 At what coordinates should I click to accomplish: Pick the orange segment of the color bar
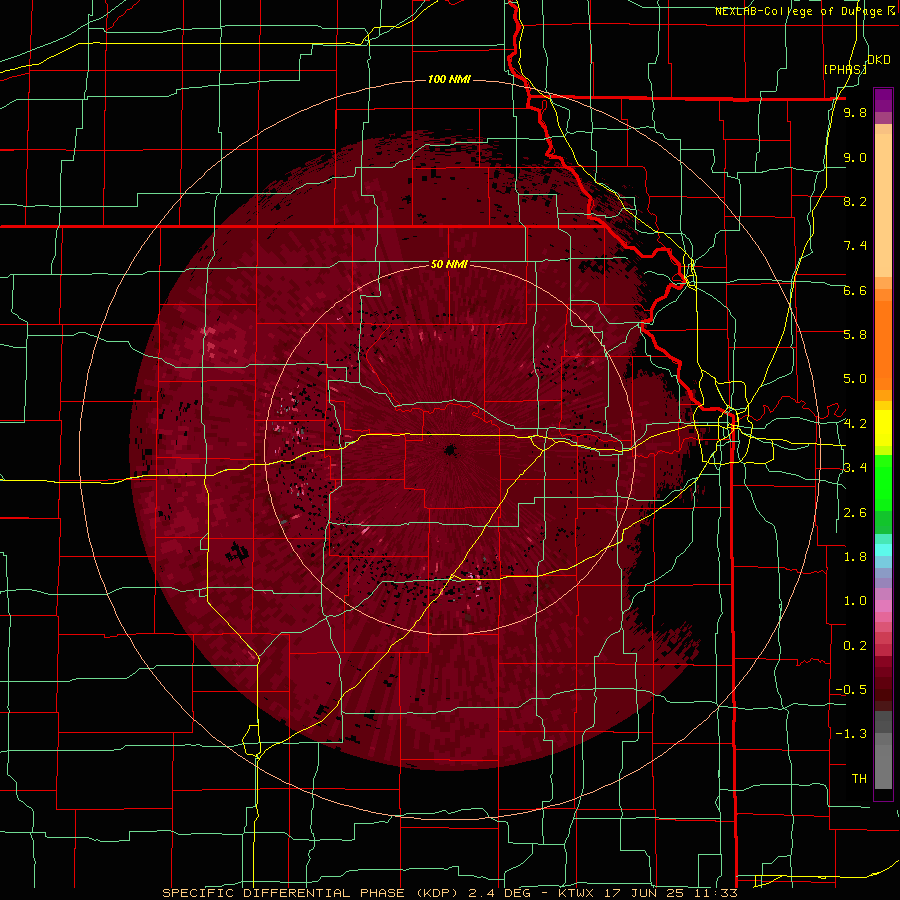(883, 344)
